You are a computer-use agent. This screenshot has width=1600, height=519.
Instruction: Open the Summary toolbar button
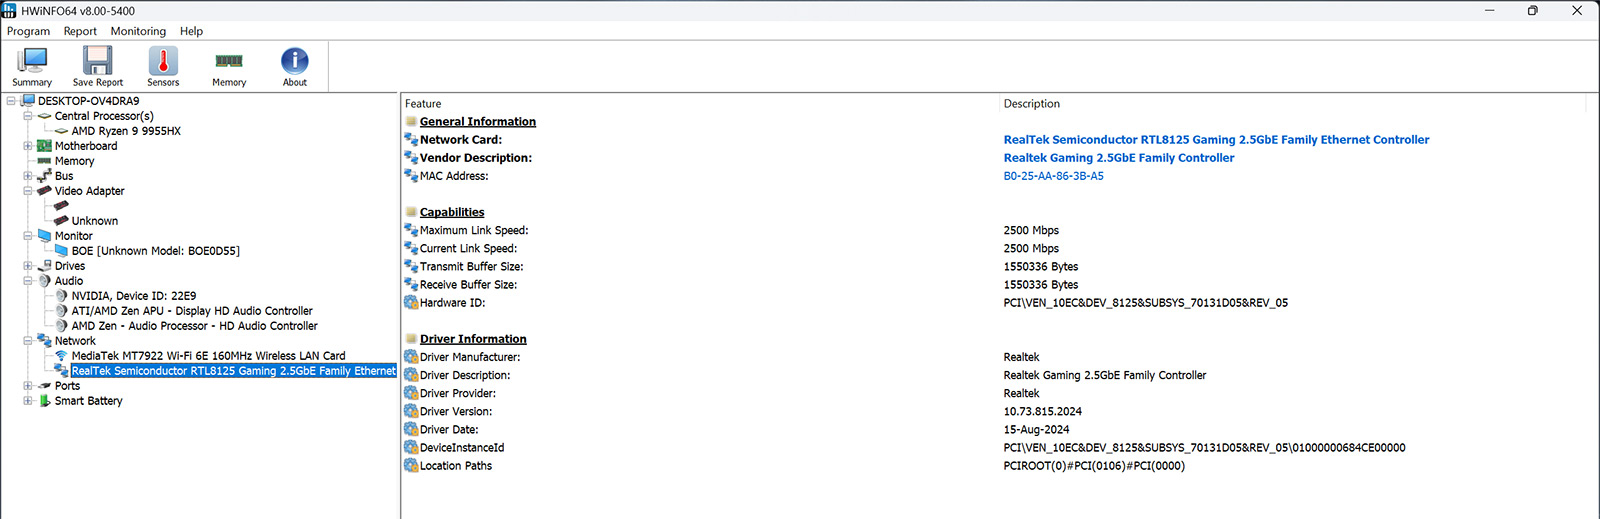click(x=32, y=67)
